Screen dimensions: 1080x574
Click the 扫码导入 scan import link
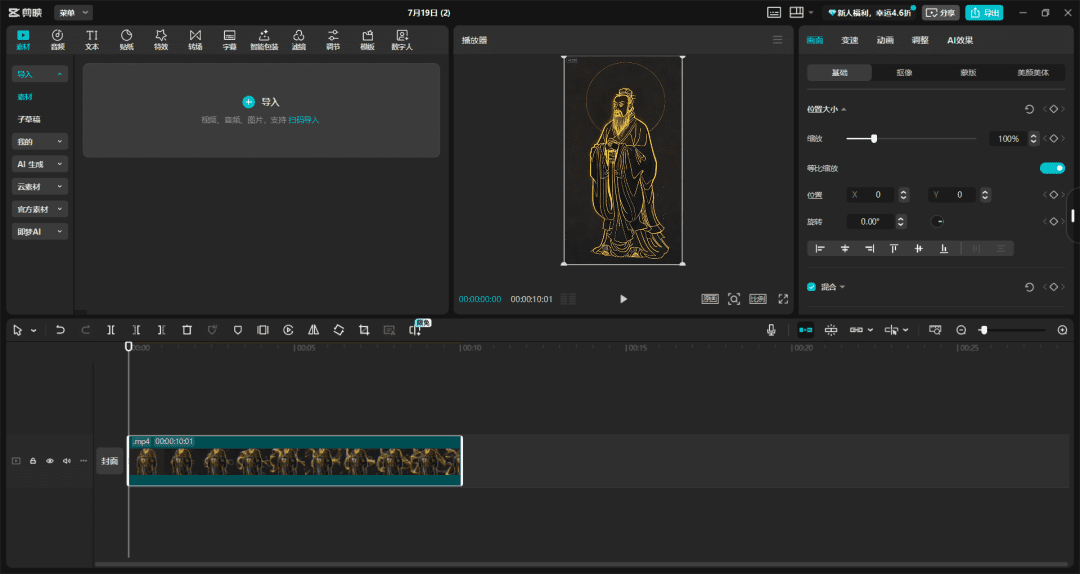click(x=304, y=120)
